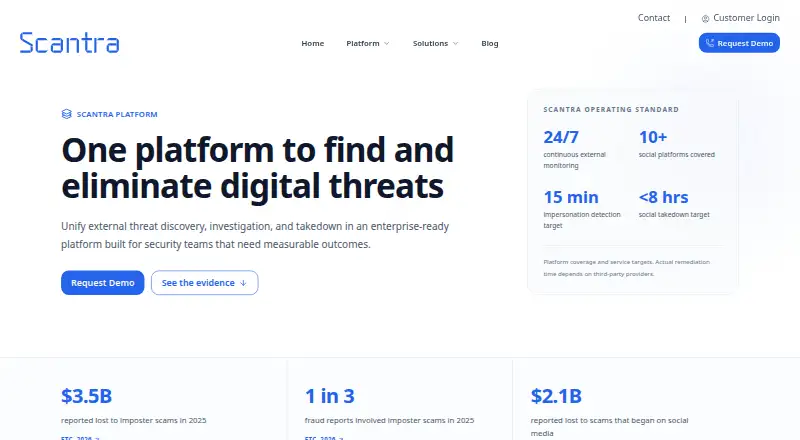Click the phone icon in Request Demo
The image size is (800, 440).
(710, 43)
